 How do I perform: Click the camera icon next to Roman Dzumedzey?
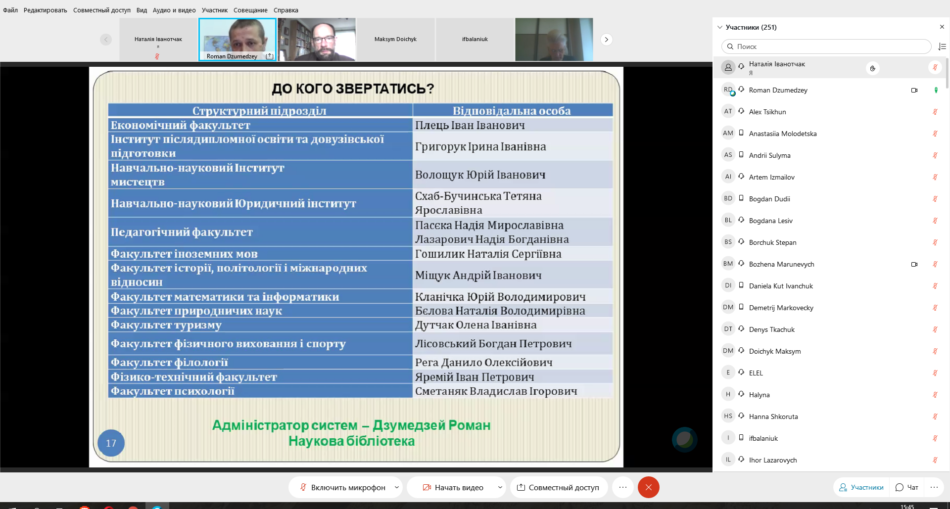pyautogui.click(x=914, y=90)
